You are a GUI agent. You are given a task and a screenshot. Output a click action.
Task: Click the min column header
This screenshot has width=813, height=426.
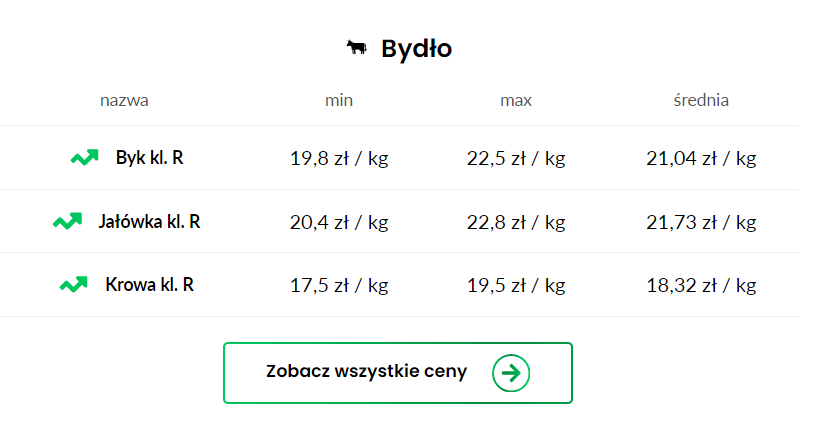tap(339, 100)
